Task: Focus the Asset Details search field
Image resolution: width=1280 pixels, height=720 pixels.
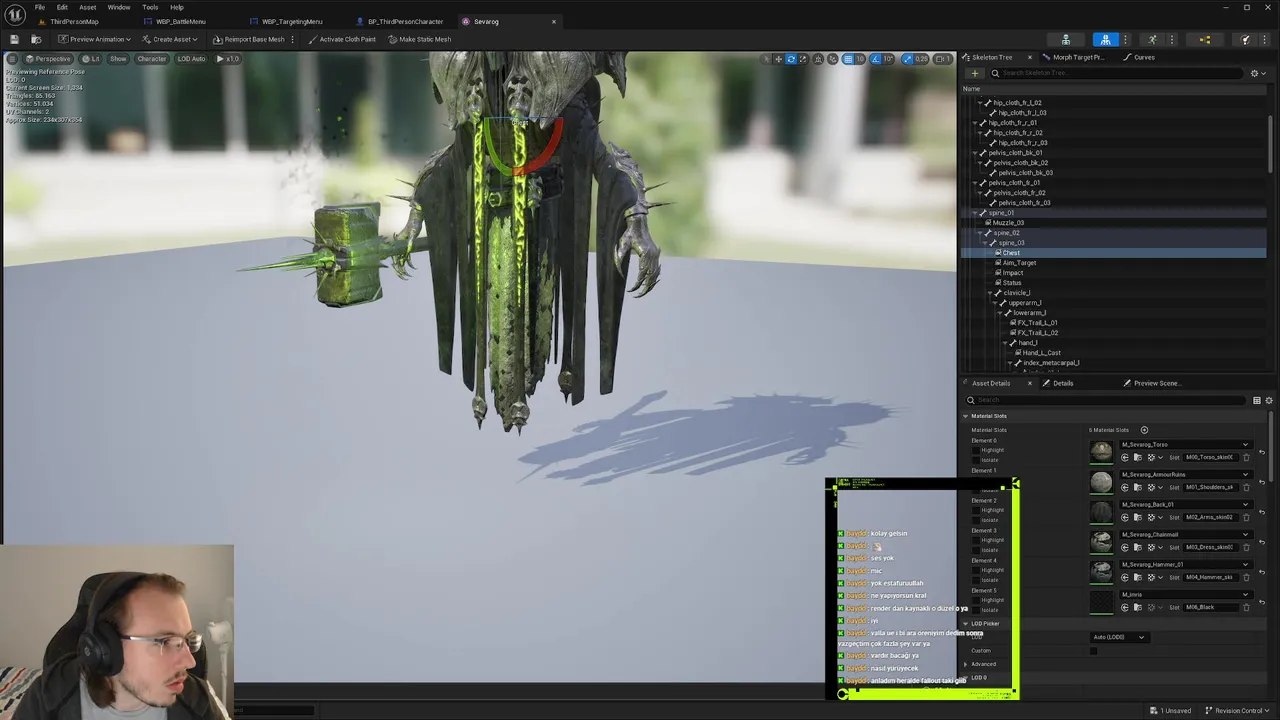Action: point(1107,400)
